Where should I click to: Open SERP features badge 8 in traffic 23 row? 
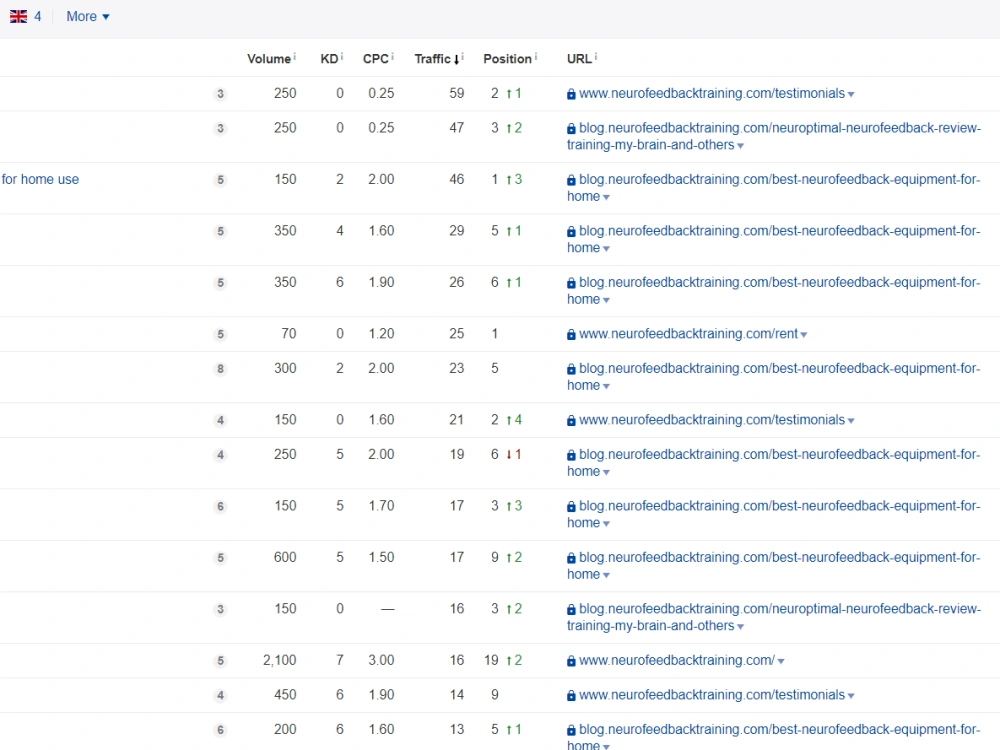pyautogui.click(x=220, y=369)
